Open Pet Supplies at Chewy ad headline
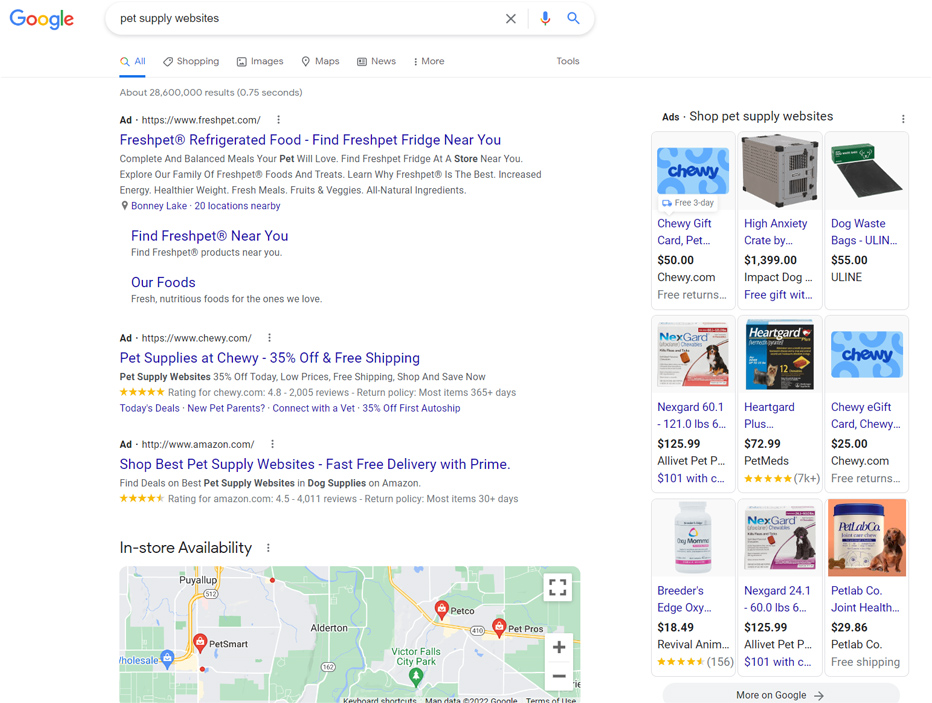Image resolution: width=932 pixels, height=703 pixels. pos(270,358)
